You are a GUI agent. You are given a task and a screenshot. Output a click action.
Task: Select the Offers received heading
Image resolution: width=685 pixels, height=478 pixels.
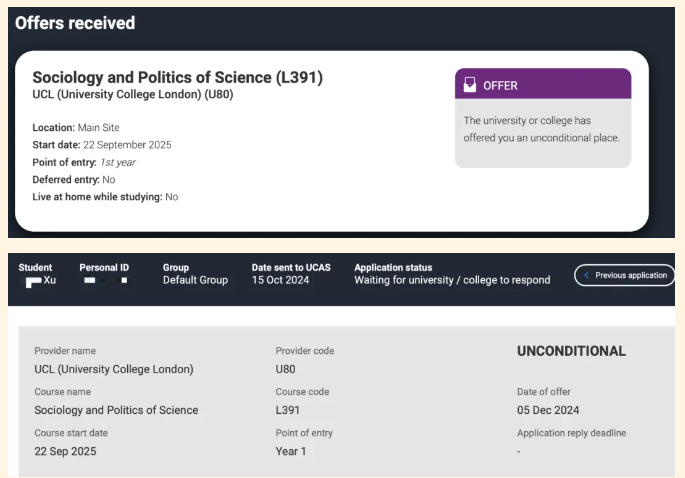point(75,22)
